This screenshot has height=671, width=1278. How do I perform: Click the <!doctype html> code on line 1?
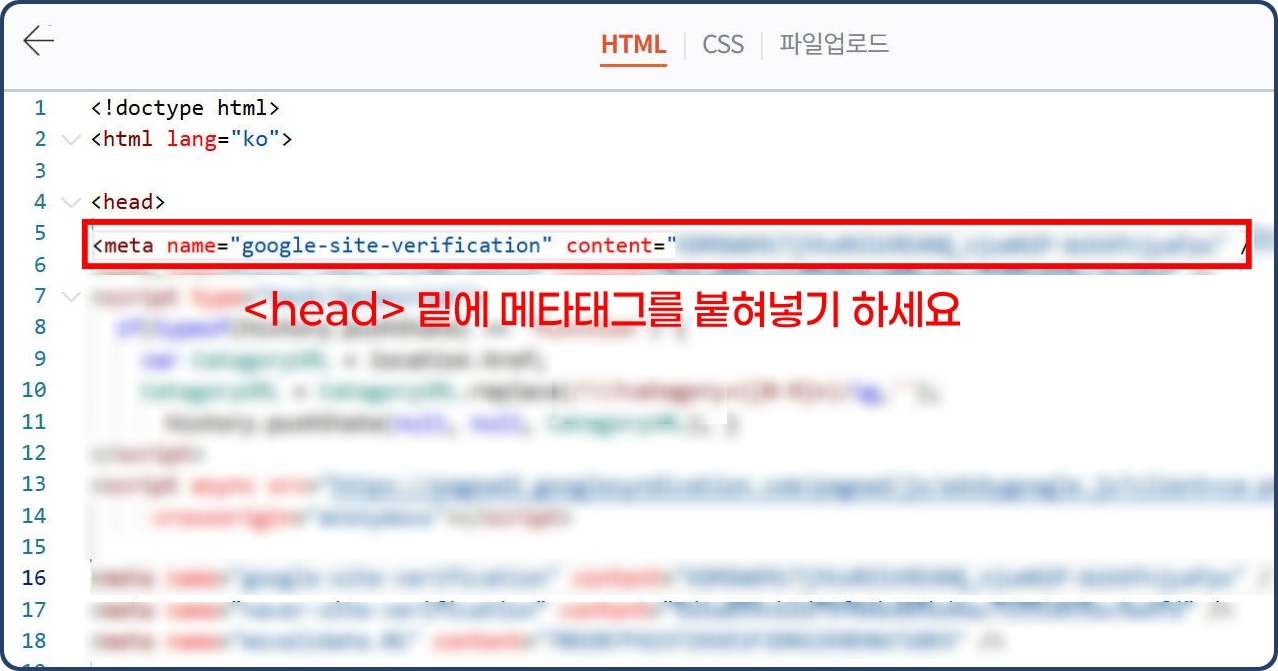click(x=185, y=107)
